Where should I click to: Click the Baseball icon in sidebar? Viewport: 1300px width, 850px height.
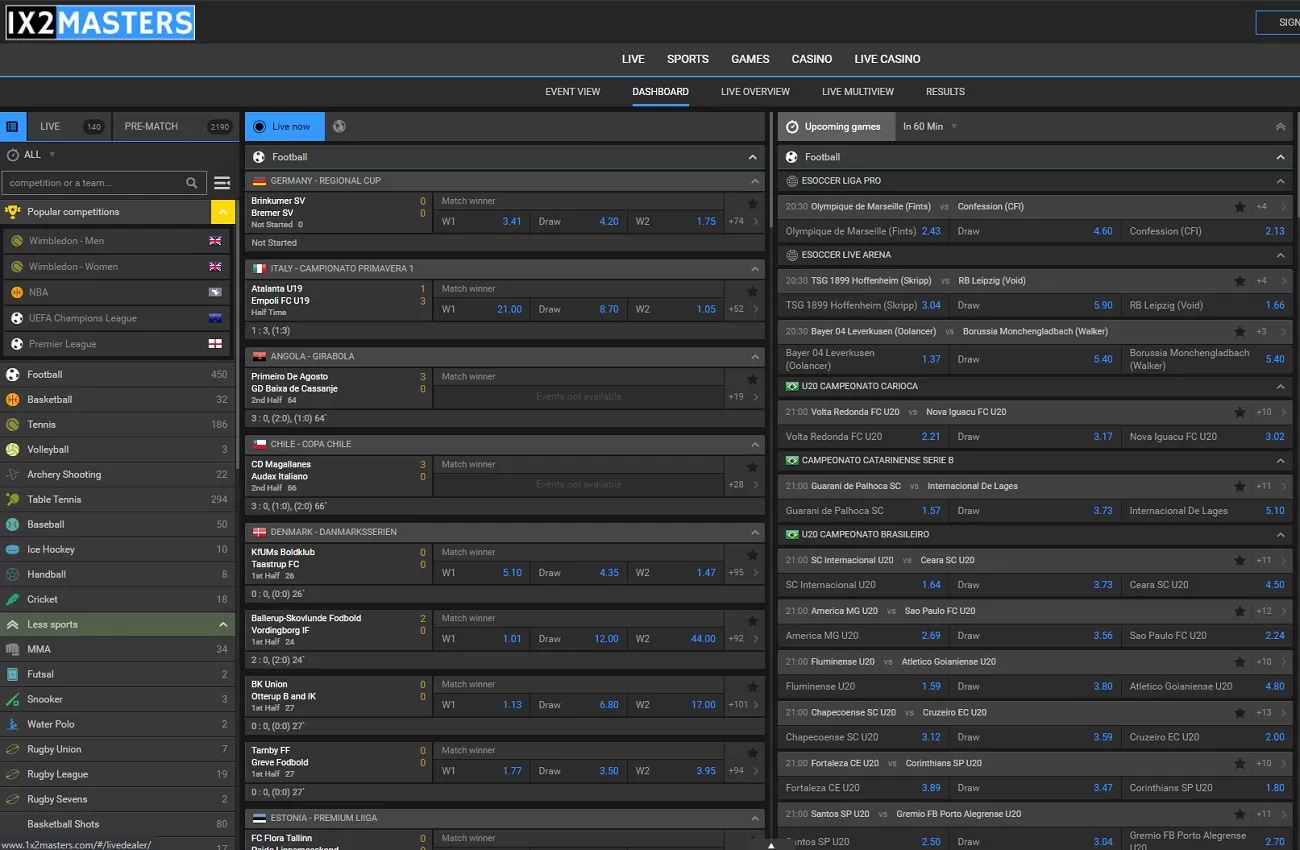pos(13,525)
